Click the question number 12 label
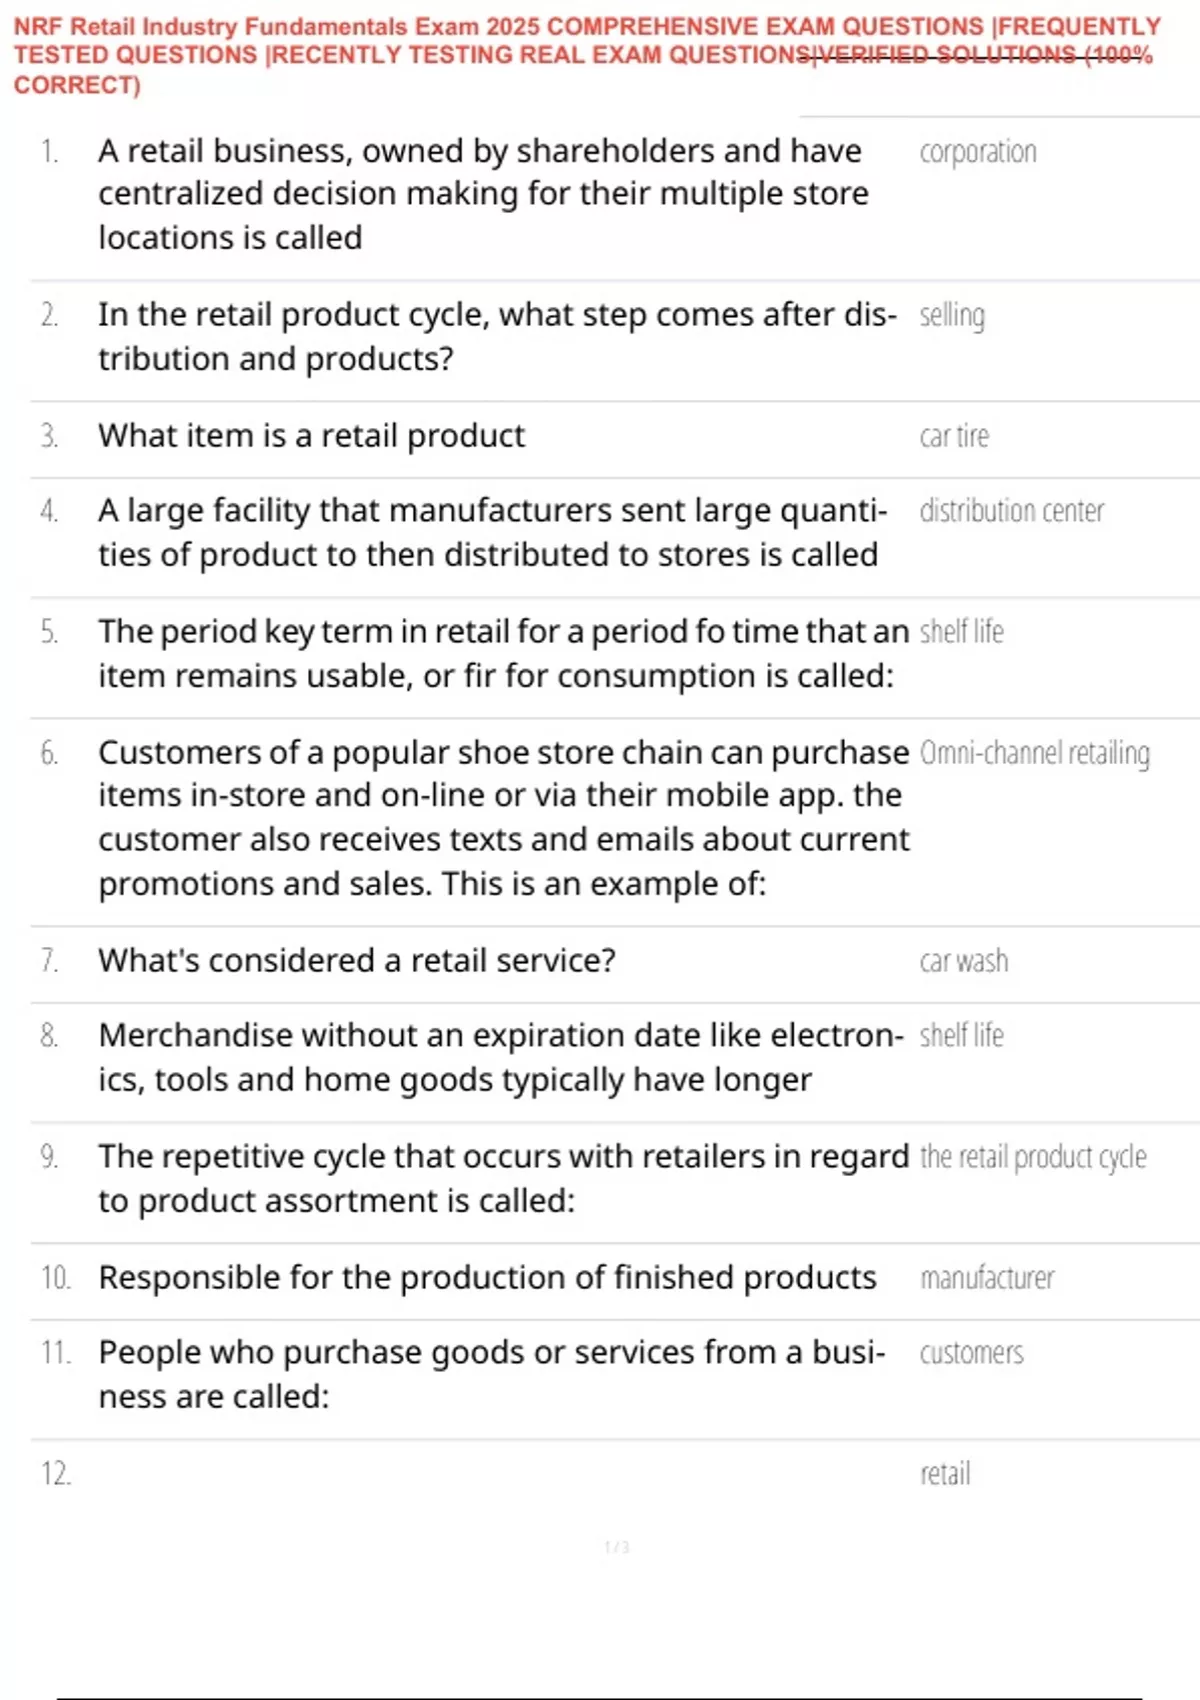1200x1700 pixels. pos(56,1474)
